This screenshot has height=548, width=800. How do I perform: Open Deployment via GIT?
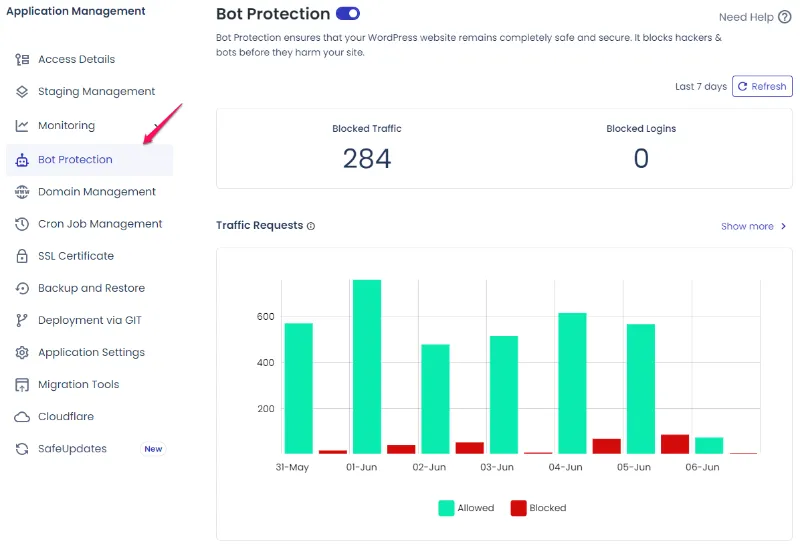point(89,320)
